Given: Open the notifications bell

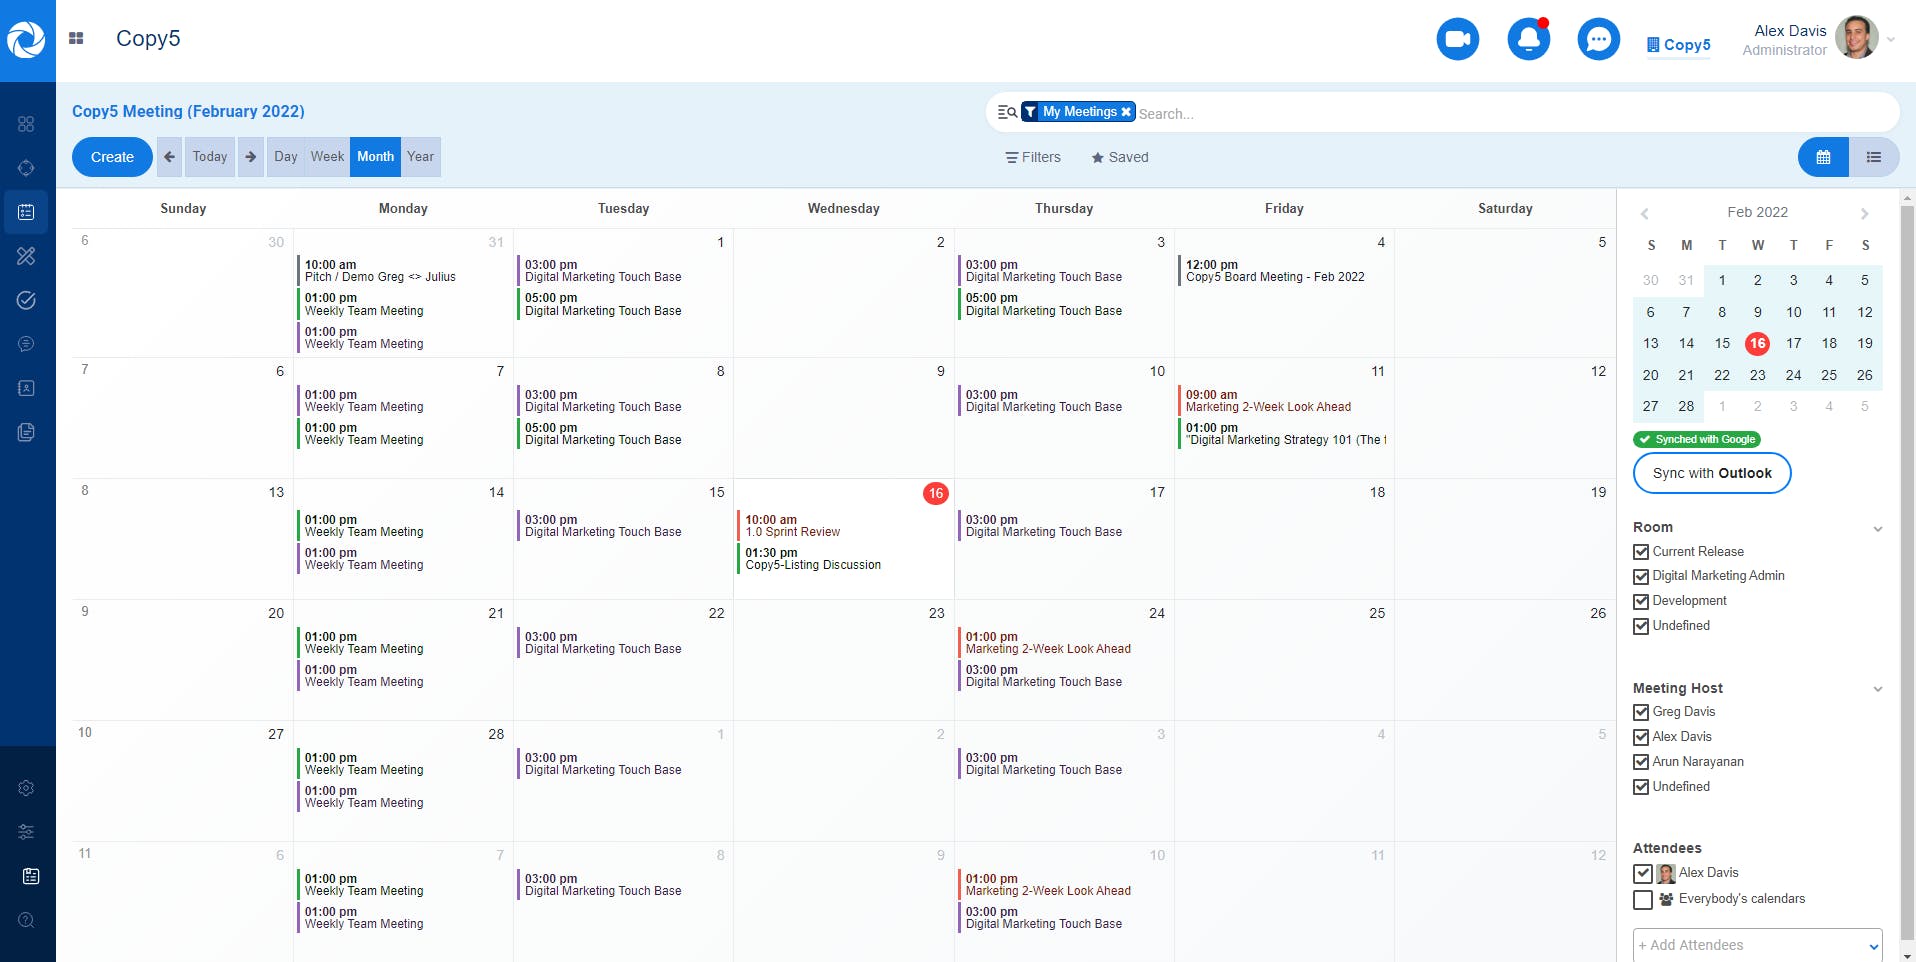Looking at the screenshot, I should click(x=1528, y=39).
